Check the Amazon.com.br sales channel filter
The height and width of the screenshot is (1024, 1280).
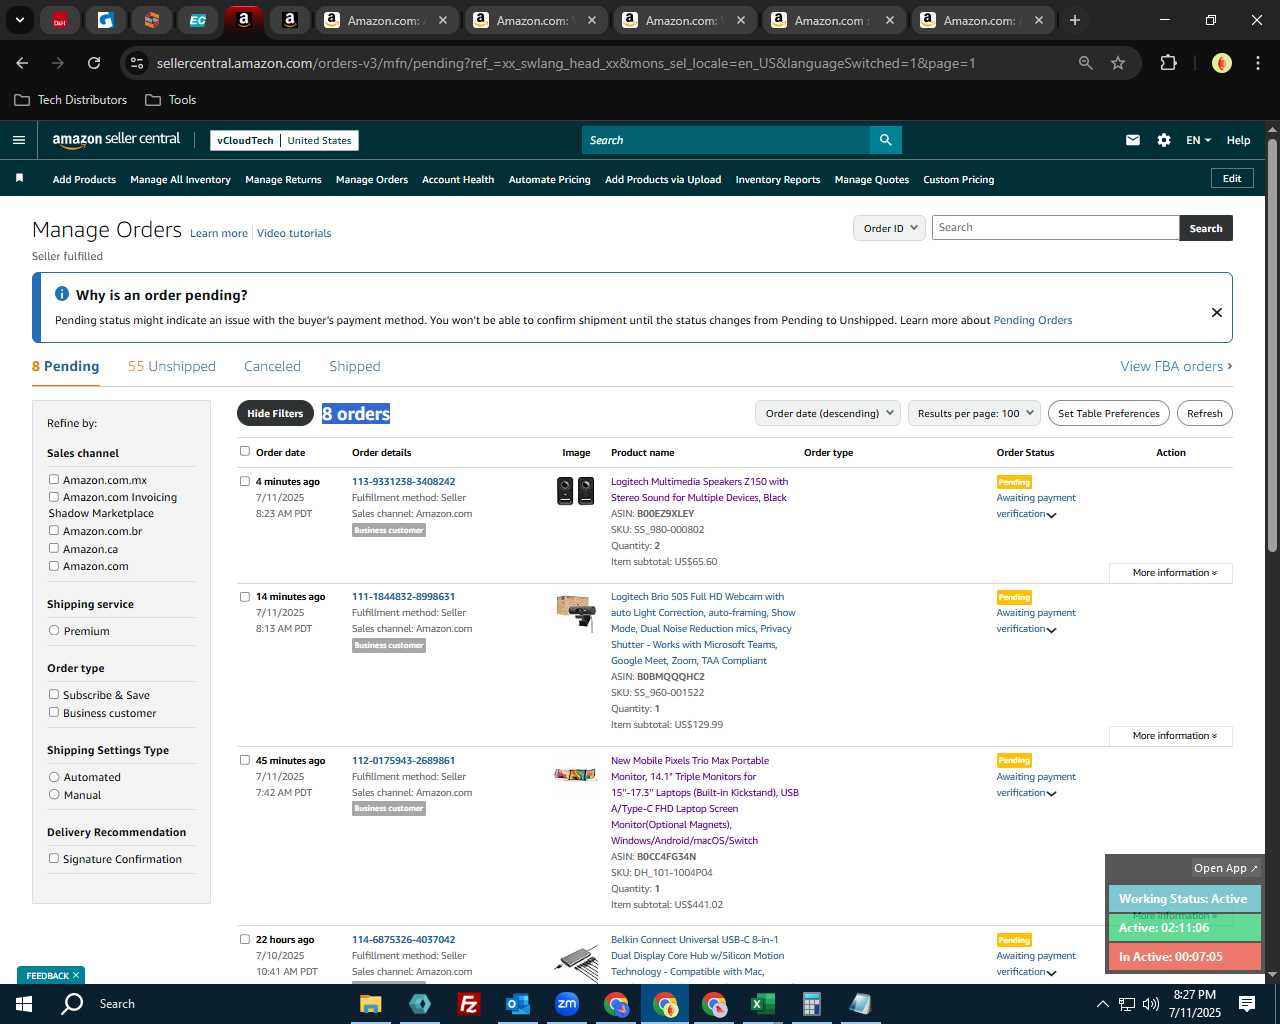click(54, 530)
